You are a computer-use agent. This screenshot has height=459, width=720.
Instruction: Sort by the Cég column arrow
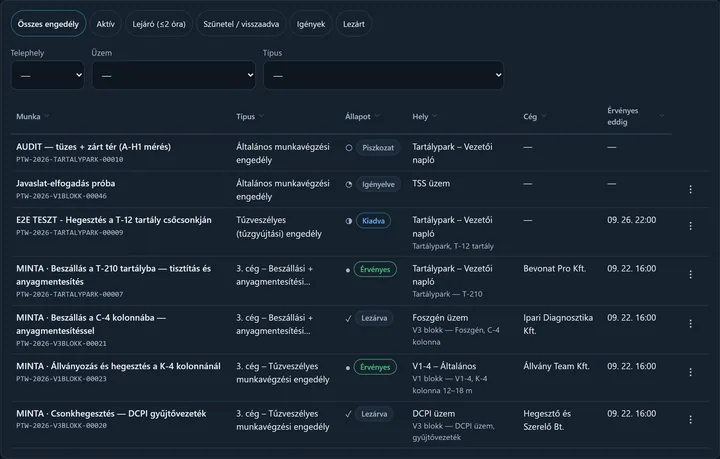(x=544, y=116)
